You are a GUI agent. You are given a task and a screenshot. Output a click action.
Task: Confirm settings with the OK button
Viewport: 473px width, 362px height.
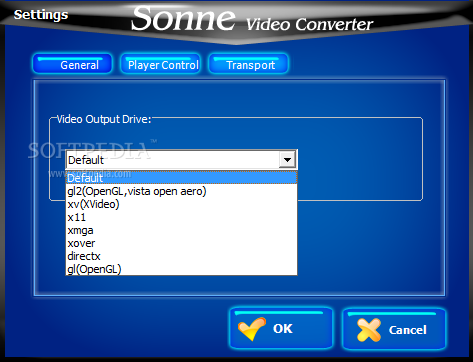pos(281,328)
